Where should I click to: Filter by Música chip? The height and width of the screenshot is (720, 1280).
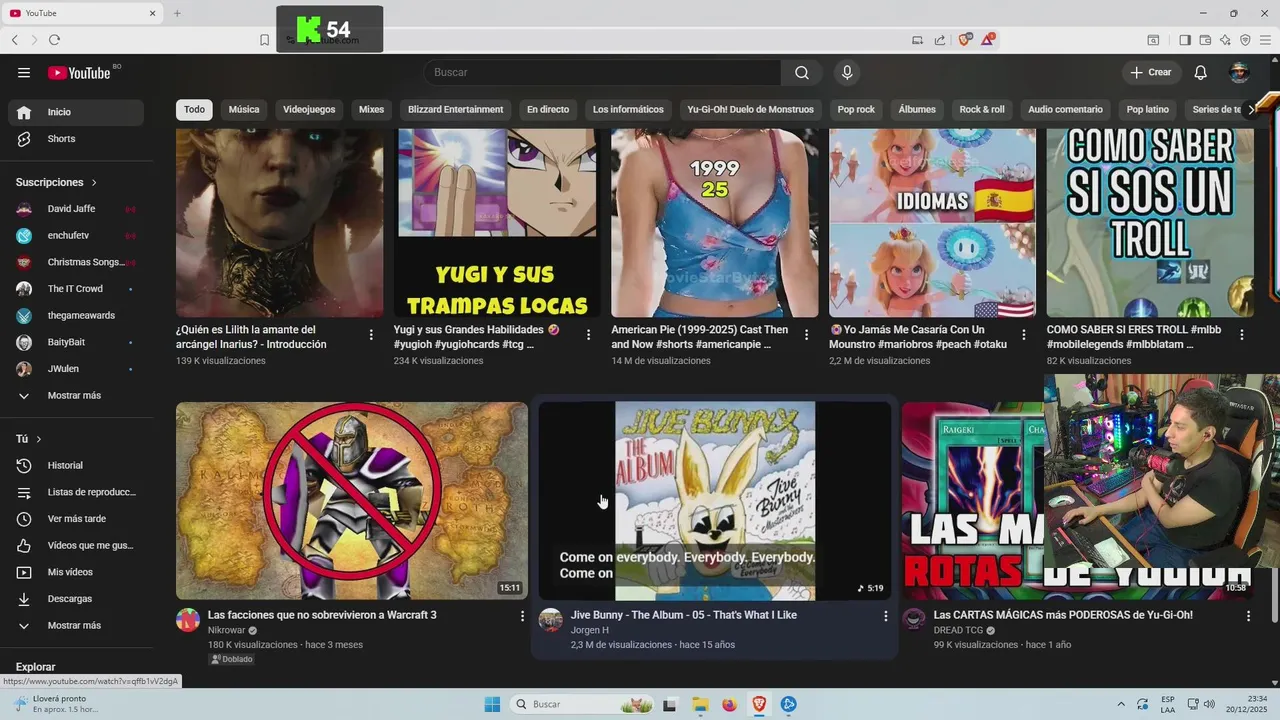(244, 110)
